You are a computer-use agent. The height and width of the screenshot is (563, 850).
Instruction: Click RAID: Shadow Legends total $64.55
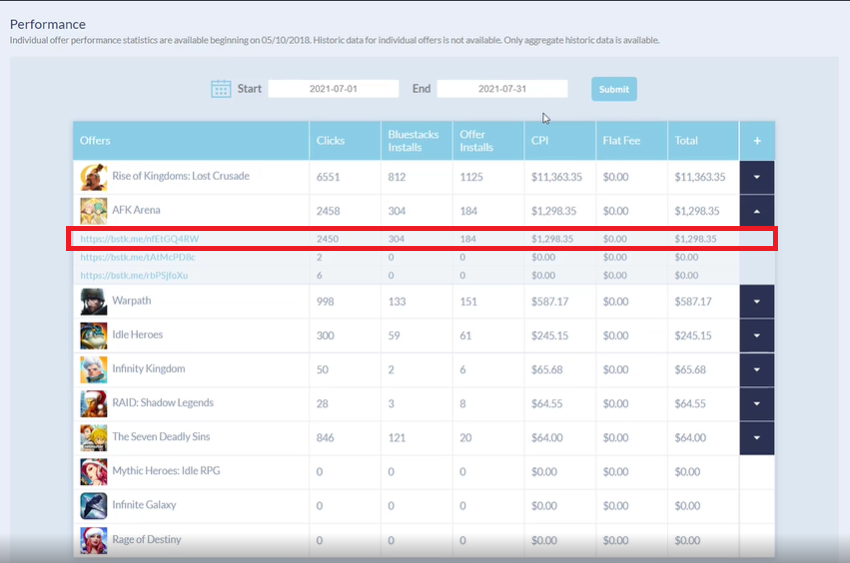[x=690, y=404]
